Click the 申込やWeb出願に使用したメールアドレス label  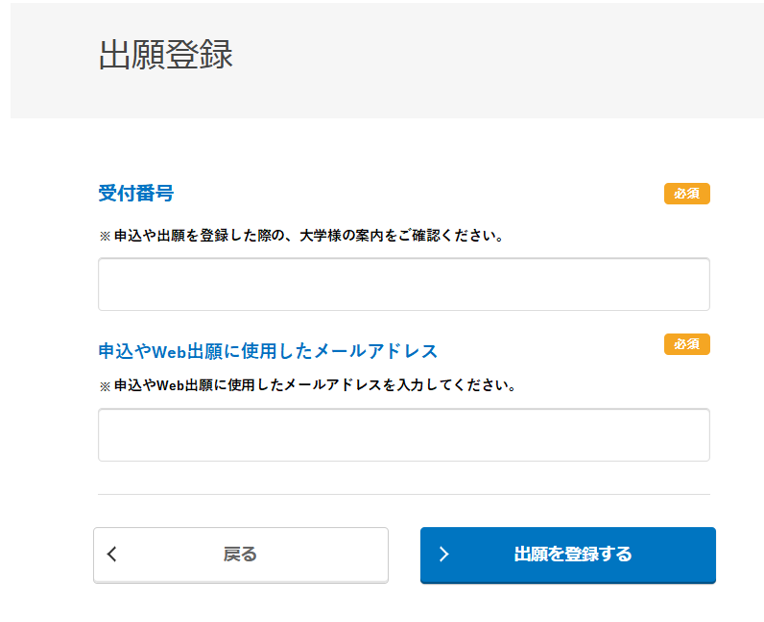pos(268,351)
